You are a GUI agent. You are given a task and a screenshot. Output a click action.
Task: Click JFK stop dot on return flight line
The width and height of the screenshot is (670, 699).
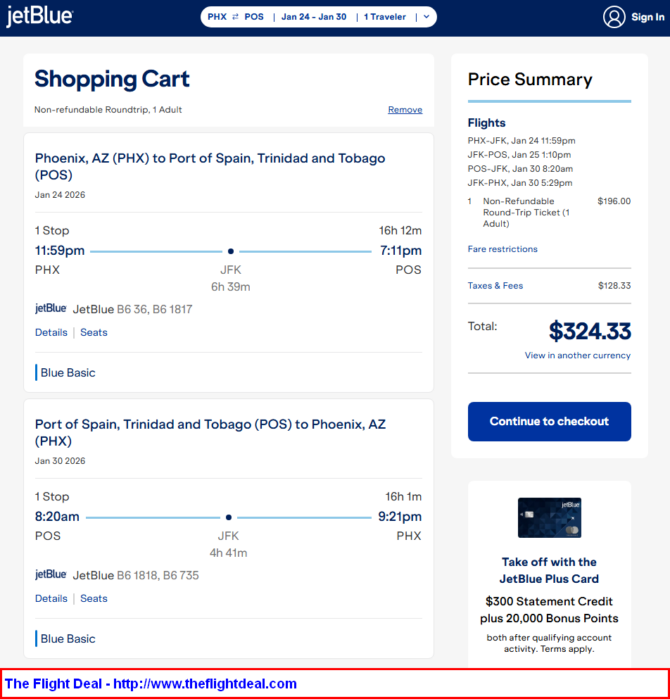coord(229,517)
